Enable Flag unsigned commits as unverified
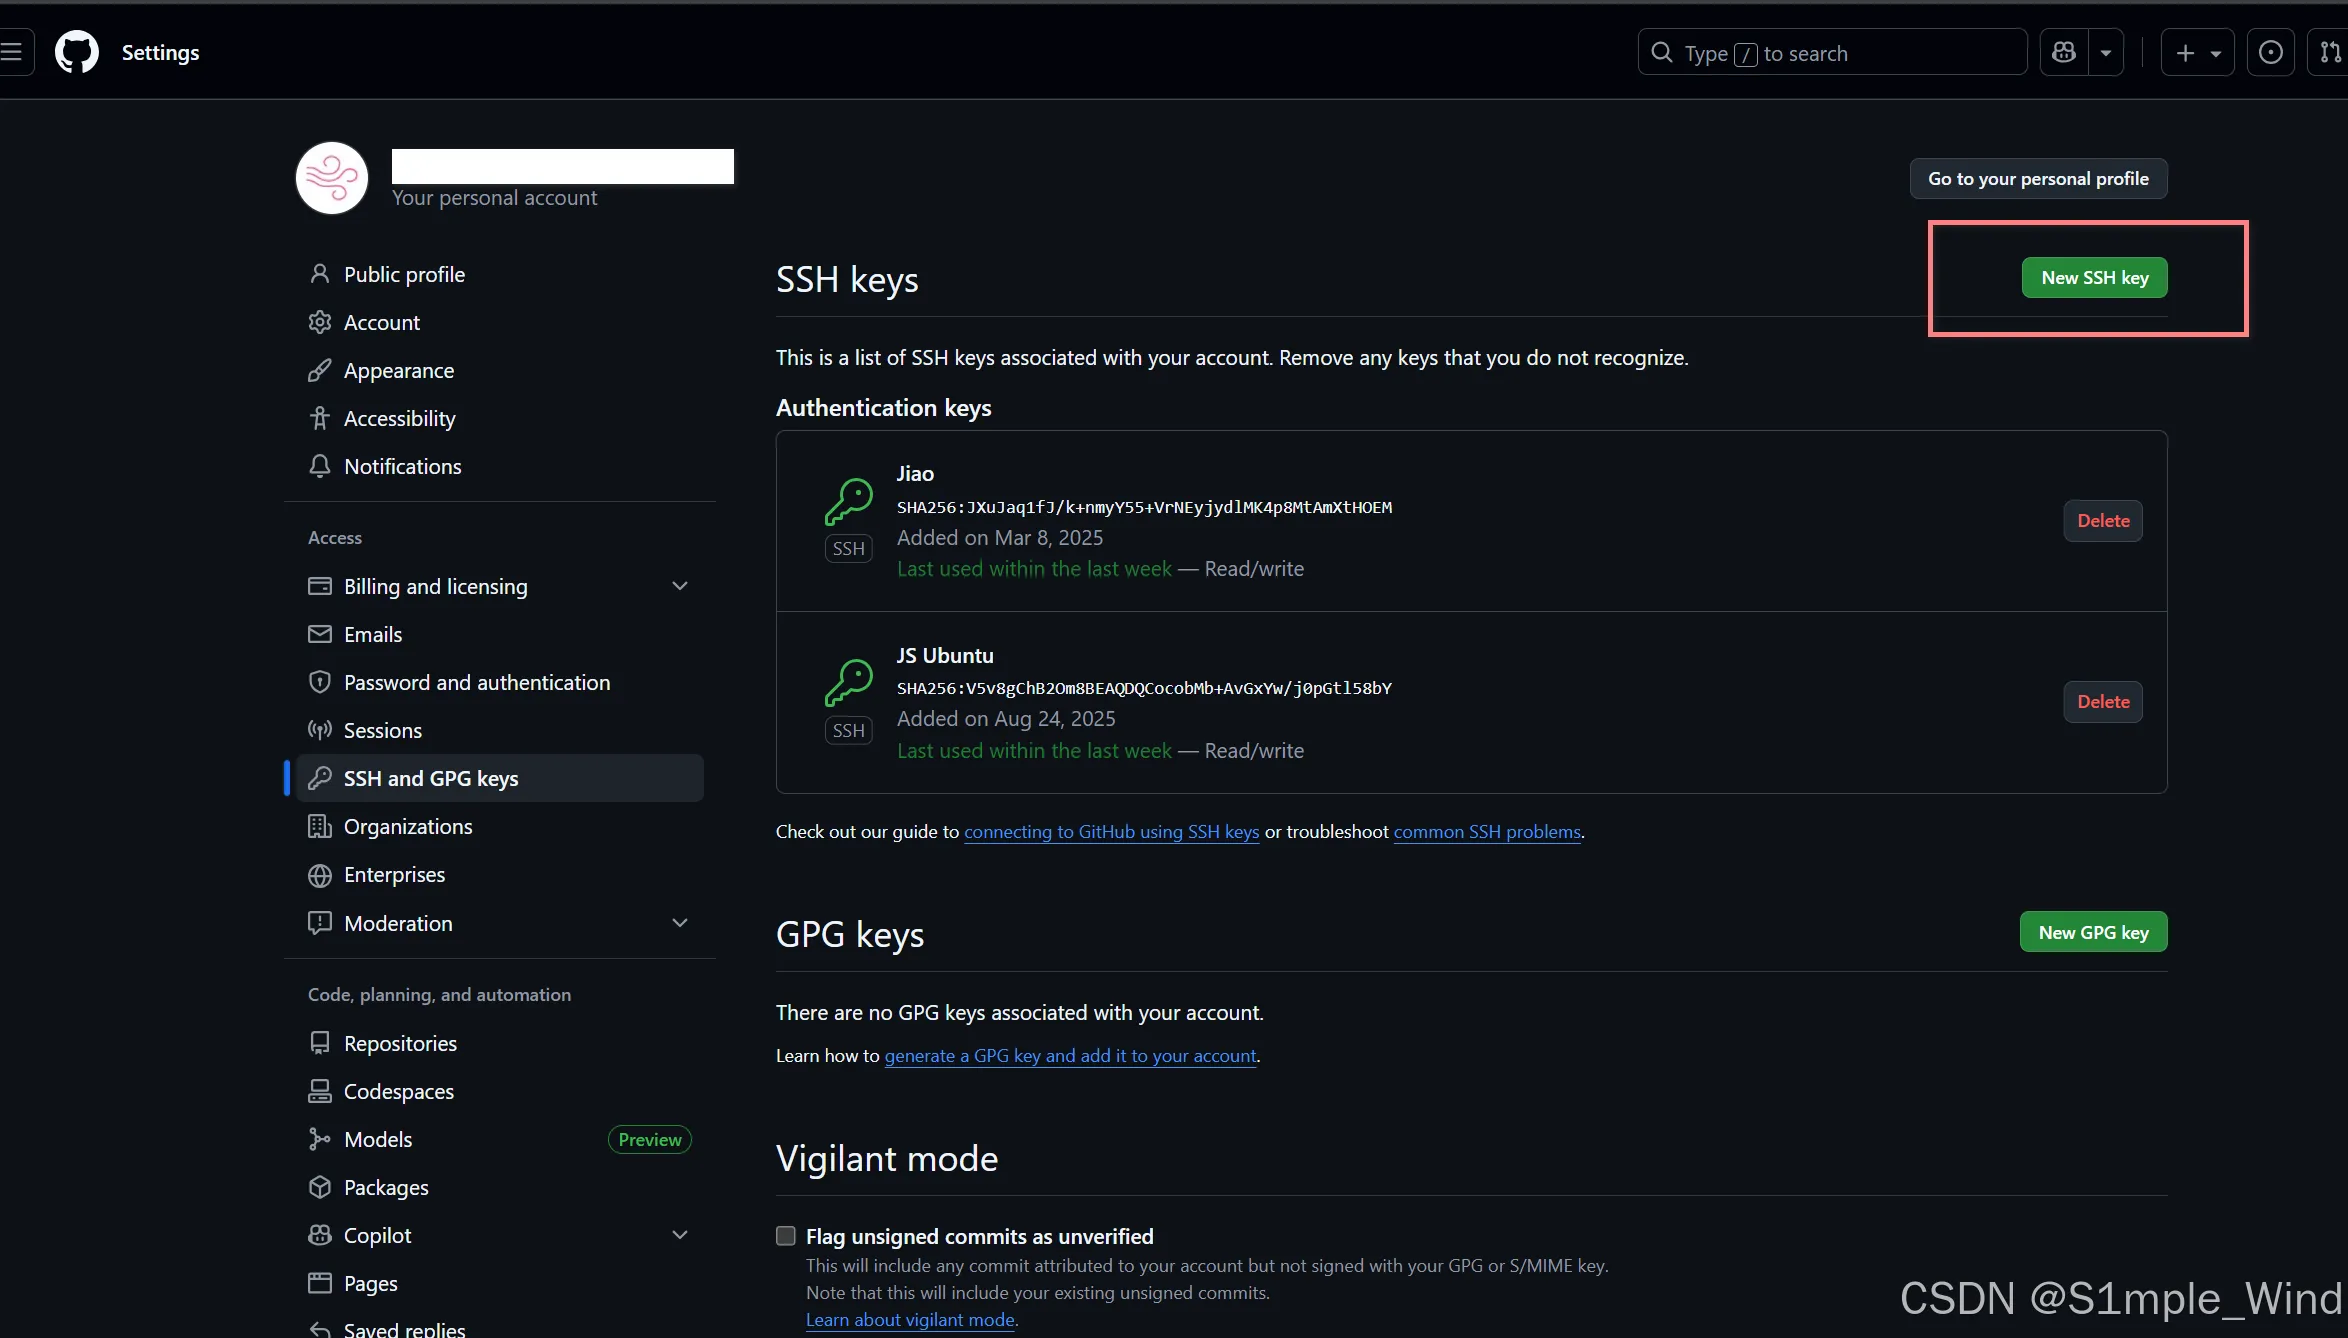Screen dimensions: 2348x1338 (x=786, y=1236)
